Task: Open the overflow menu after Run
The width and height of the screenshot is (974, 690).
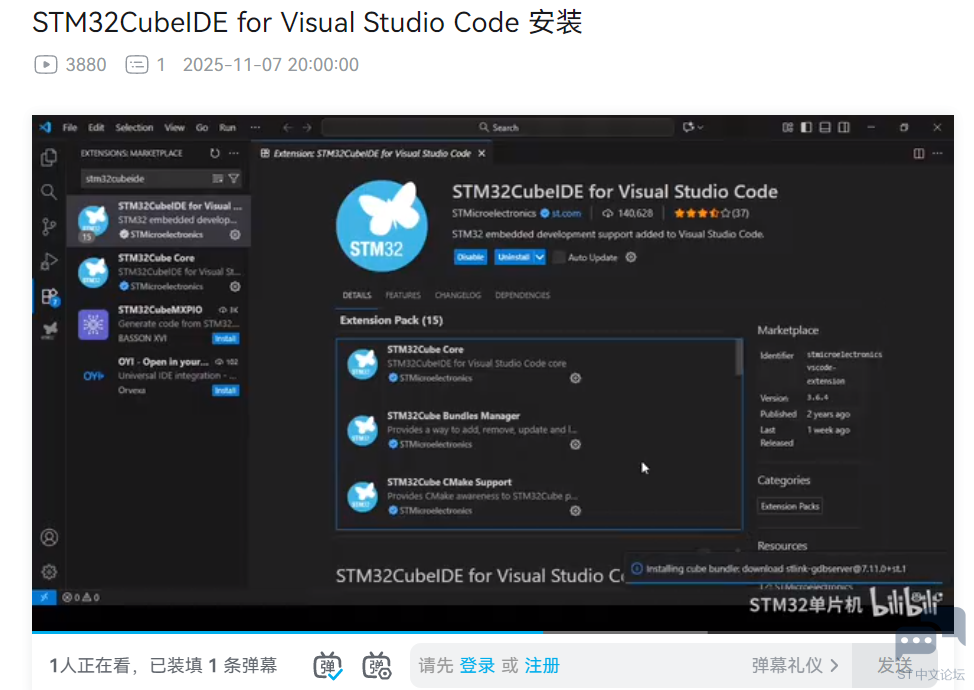Action: (255, 127)
